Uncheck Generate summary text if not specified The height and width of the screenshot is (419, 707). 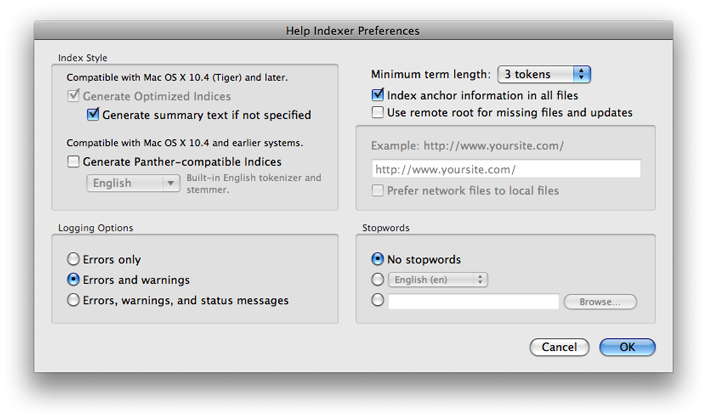(93, 115)
